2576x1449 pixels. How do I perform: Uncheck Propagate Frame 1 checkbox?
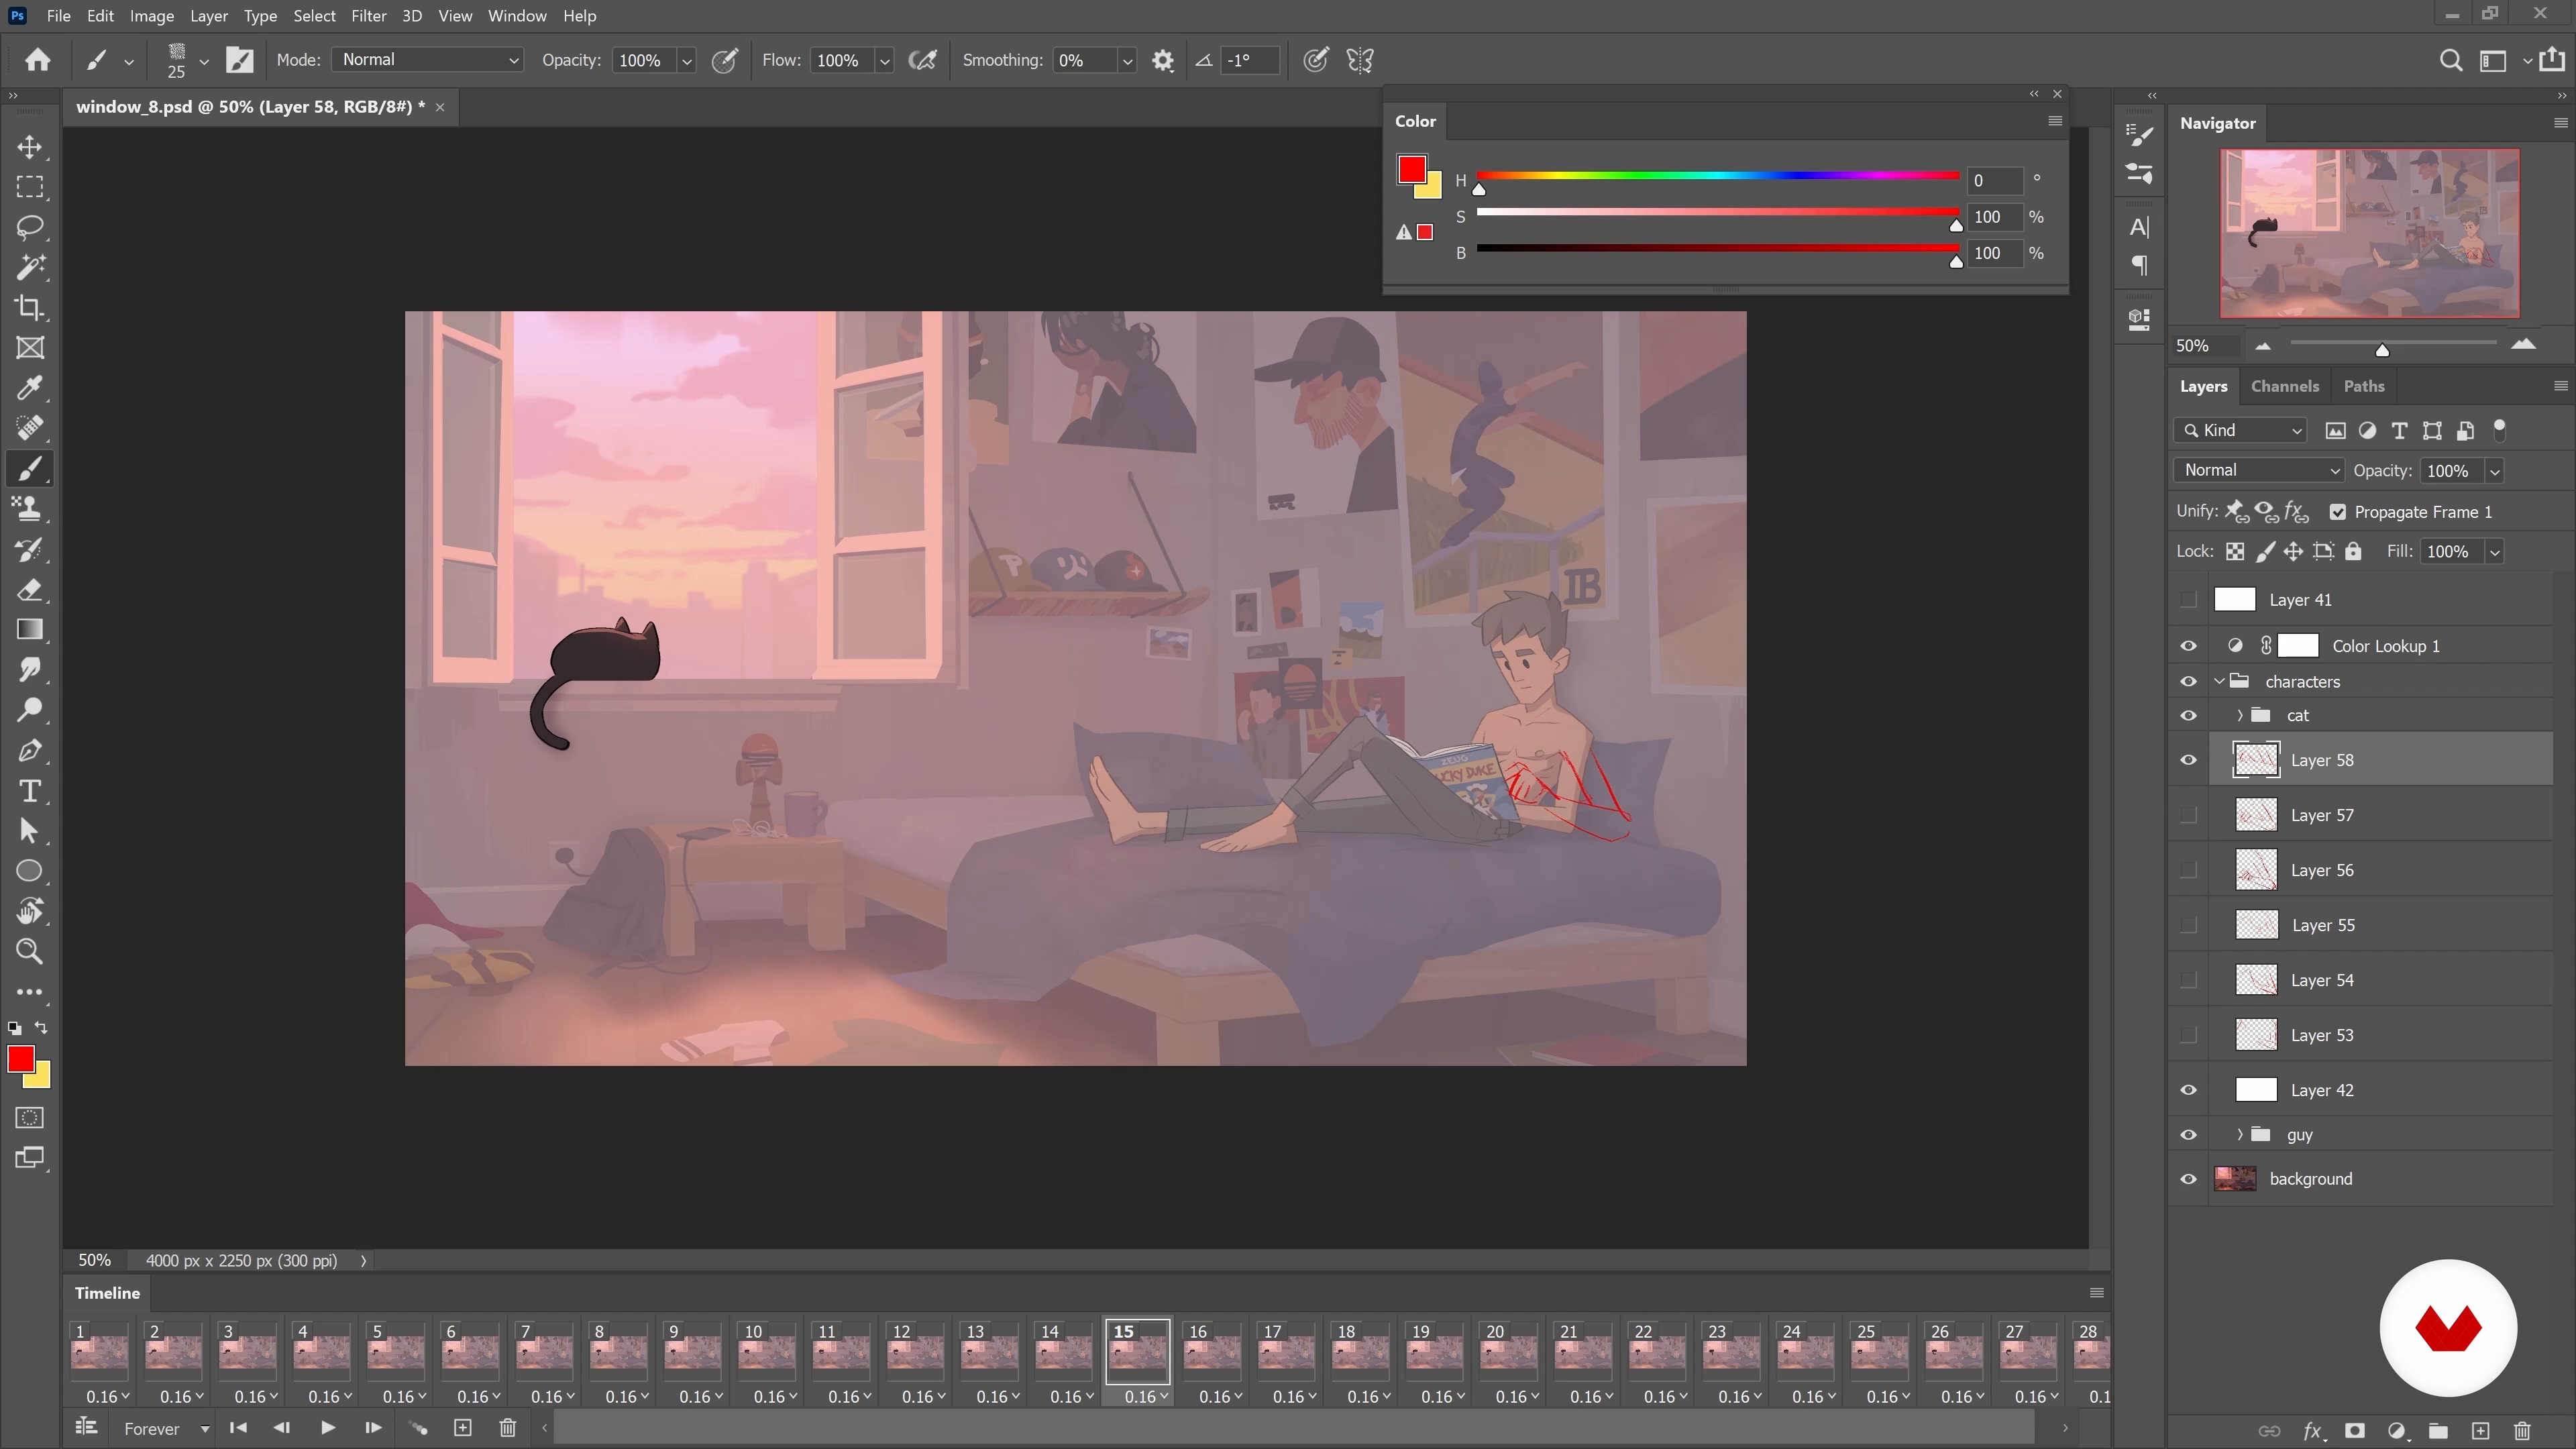point(2337,512)
